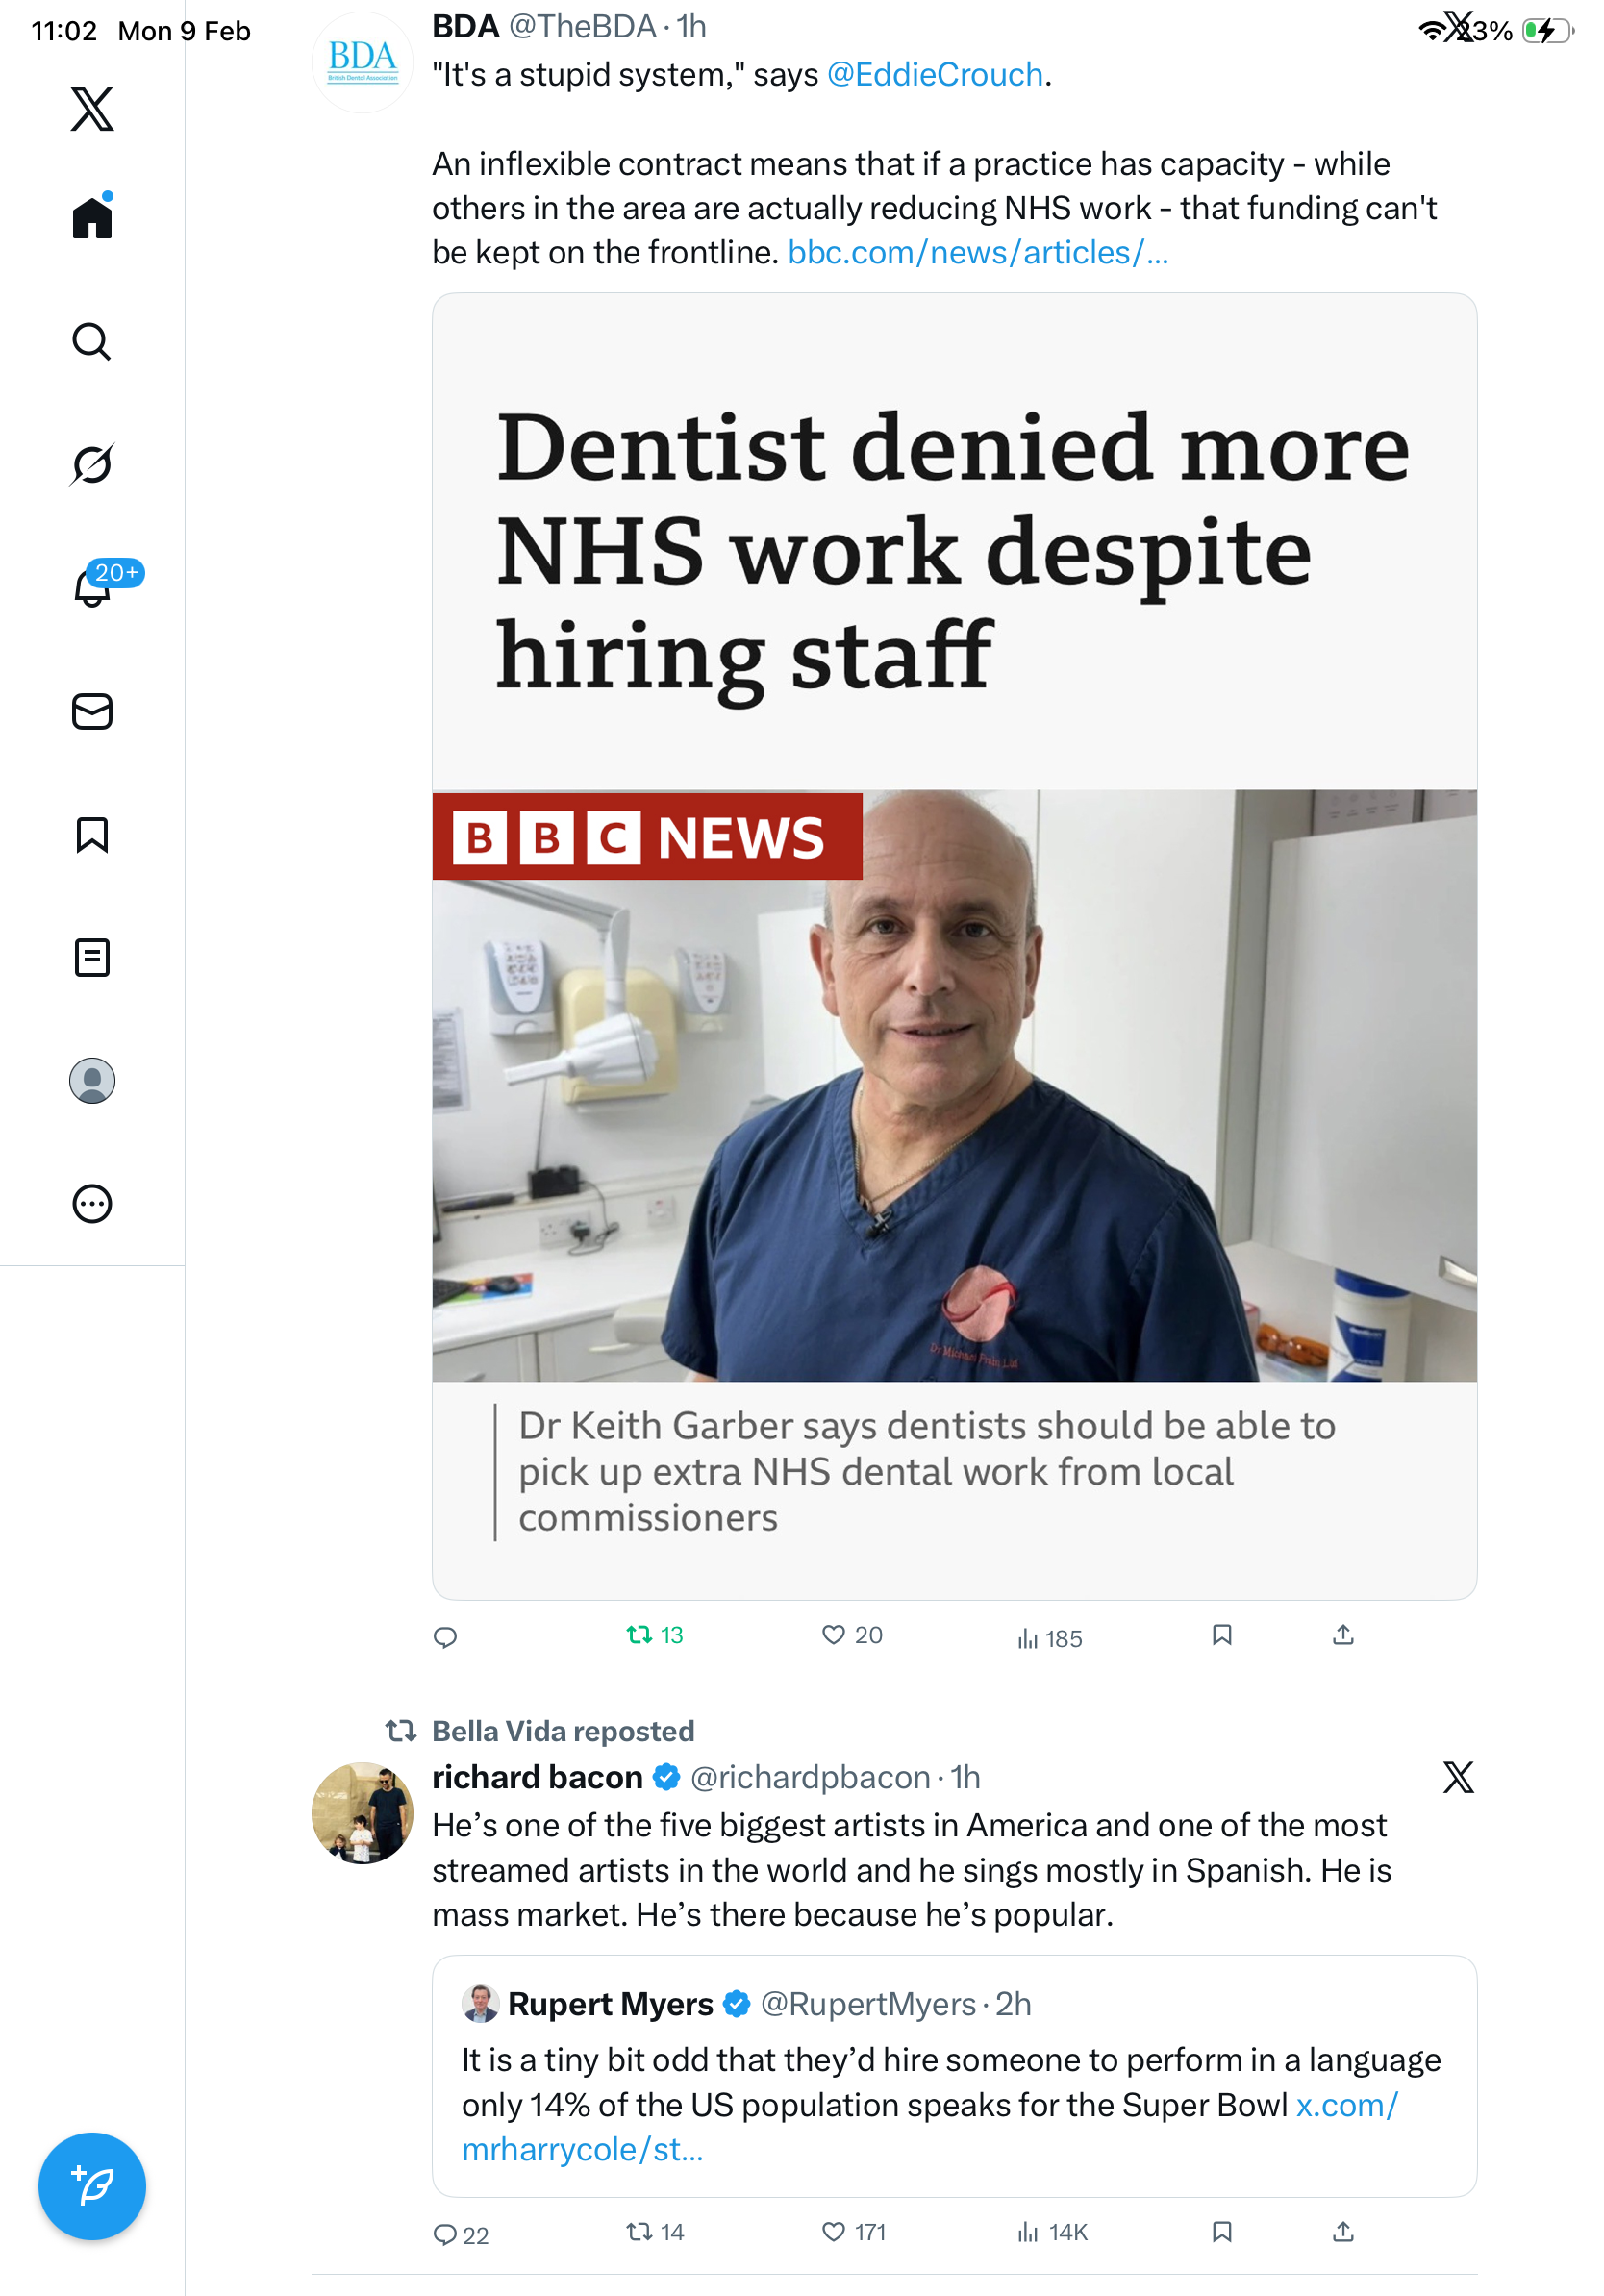Open Bookmarks in the sidebar
Screen dimensions: 1604x2296
[92, 834]
